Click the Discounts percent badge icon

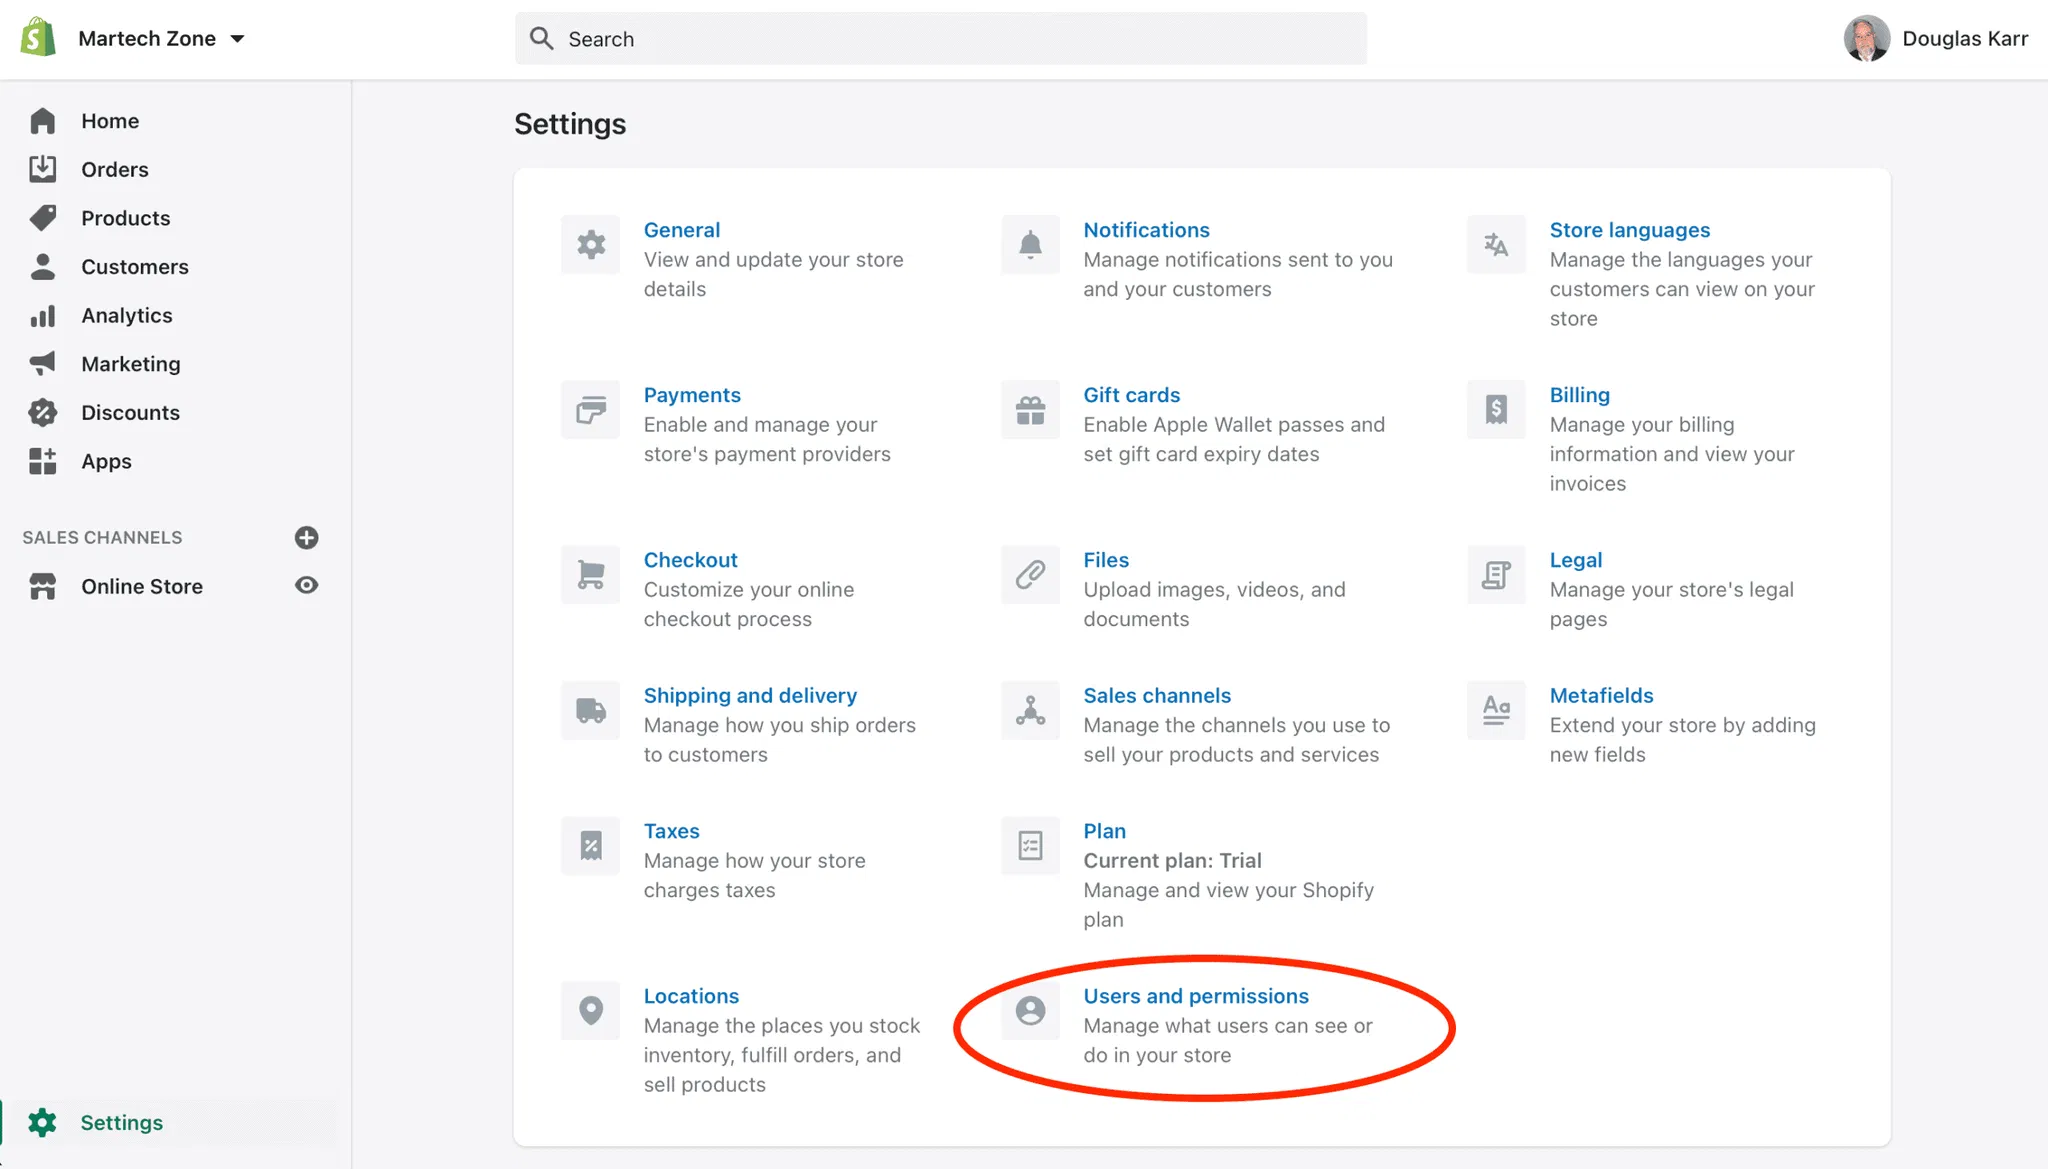click(42, 413)
